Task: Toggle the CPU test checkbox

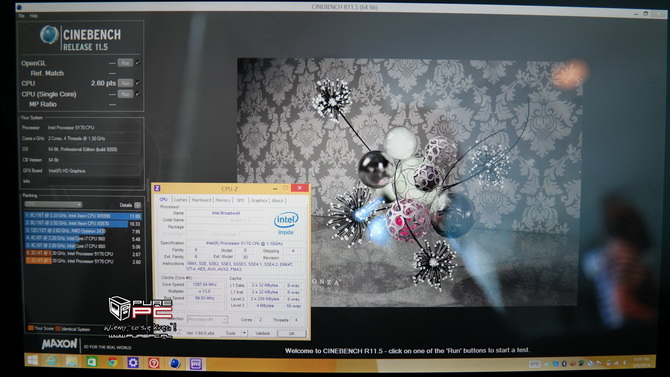Action: 138,83
